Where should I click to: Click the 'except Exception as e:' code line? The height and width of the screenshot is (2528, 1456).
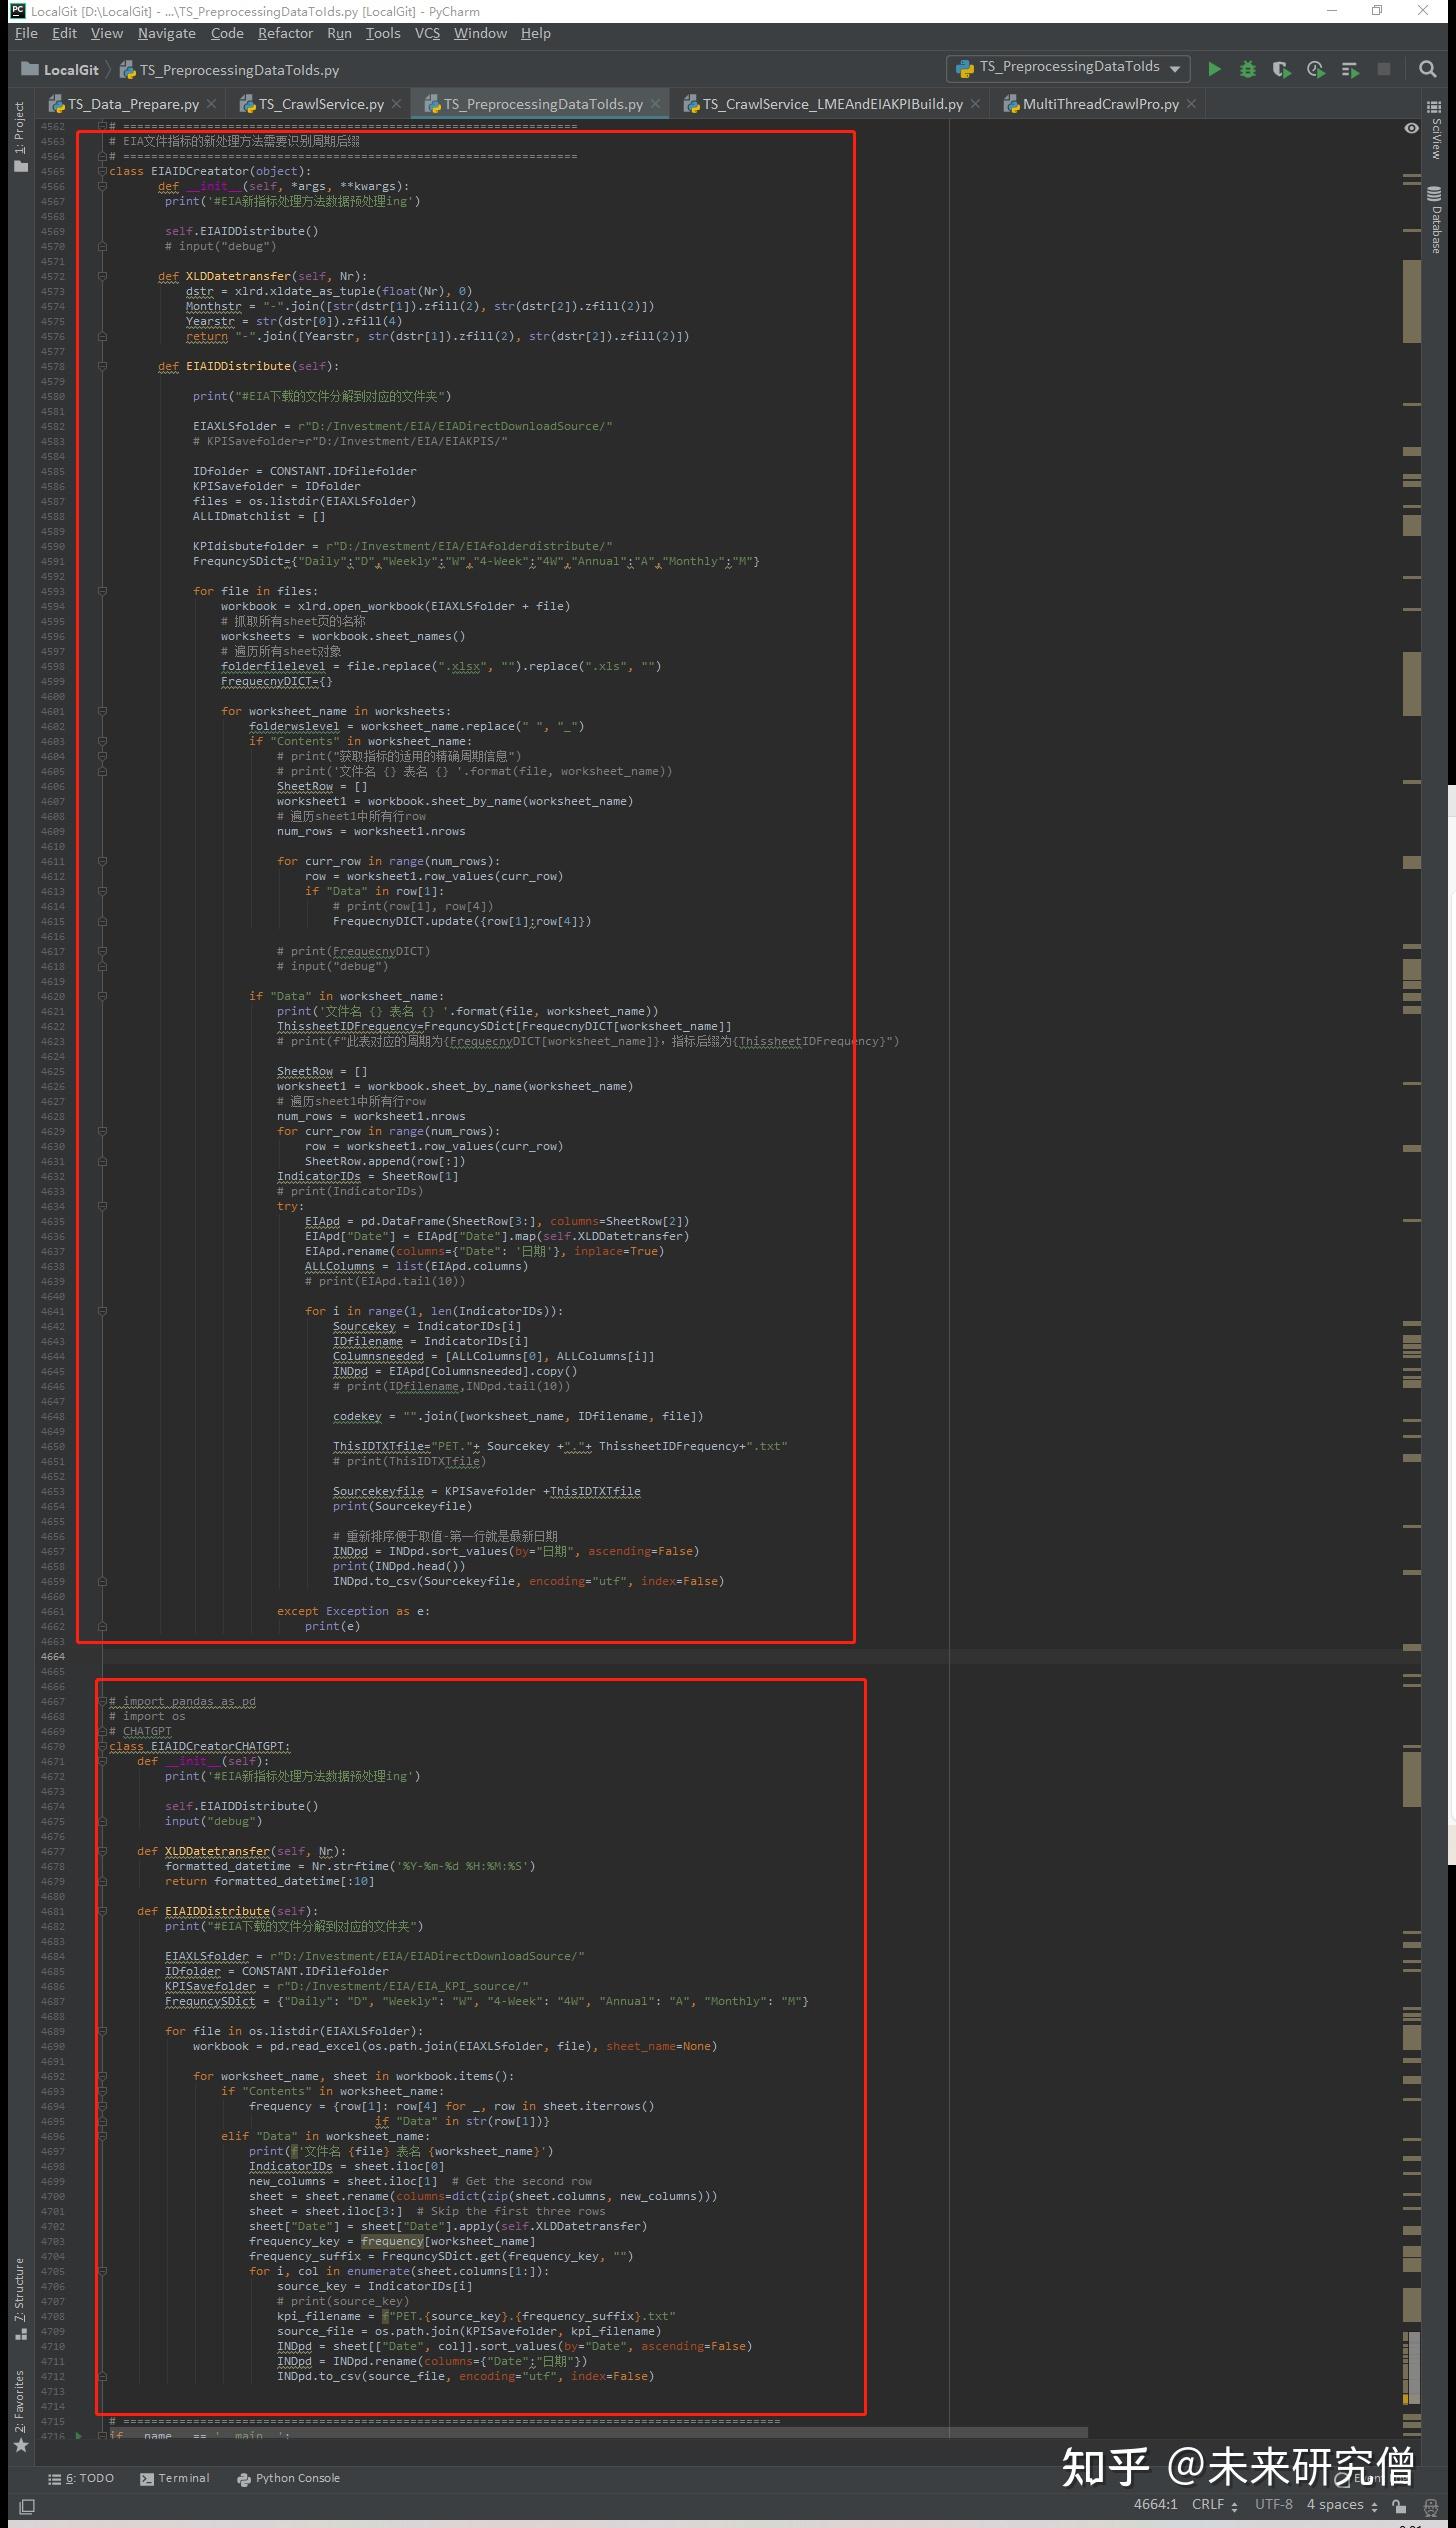click(353, 1611)
